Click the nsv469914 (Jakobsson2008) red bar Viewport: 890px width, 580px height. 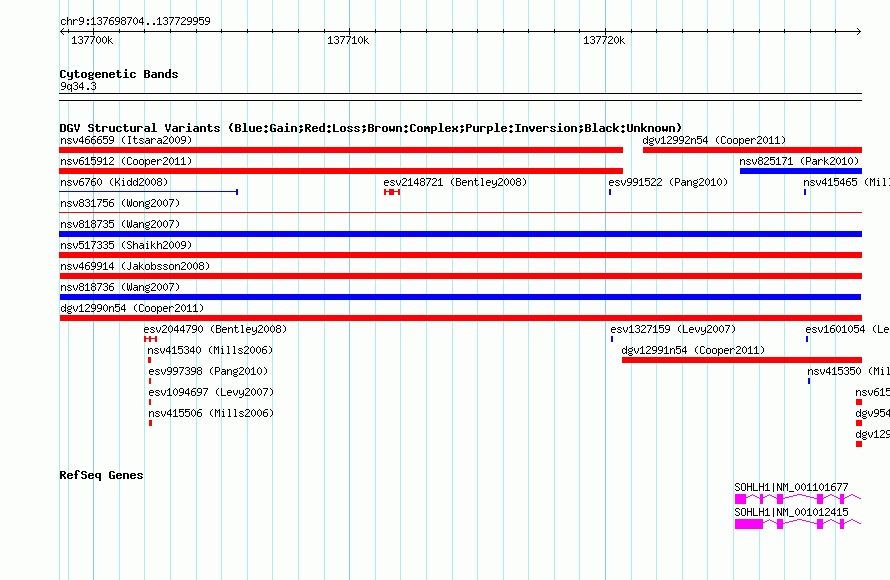tap(461, 276)
